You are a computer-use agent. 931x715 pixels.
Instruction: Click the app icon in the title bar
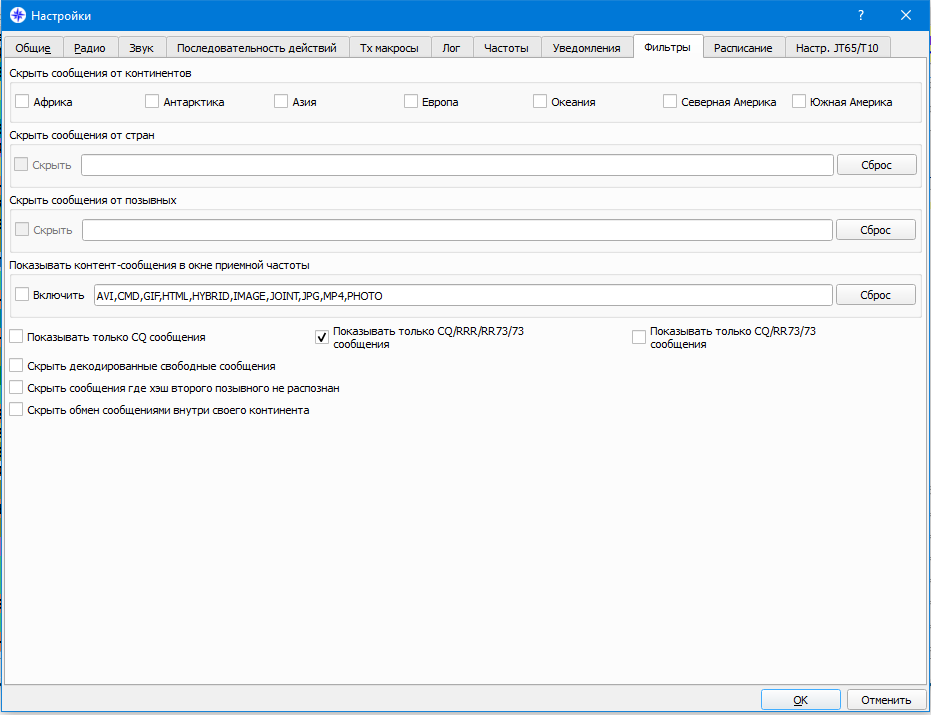[x=18, y=15]
